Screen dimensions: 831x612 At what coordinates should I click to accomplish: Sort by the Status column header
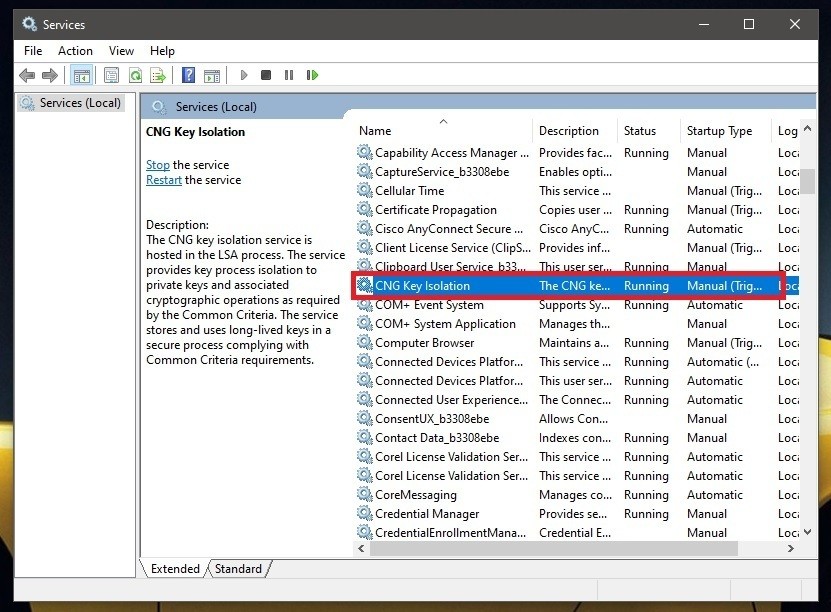coord(640,131)
